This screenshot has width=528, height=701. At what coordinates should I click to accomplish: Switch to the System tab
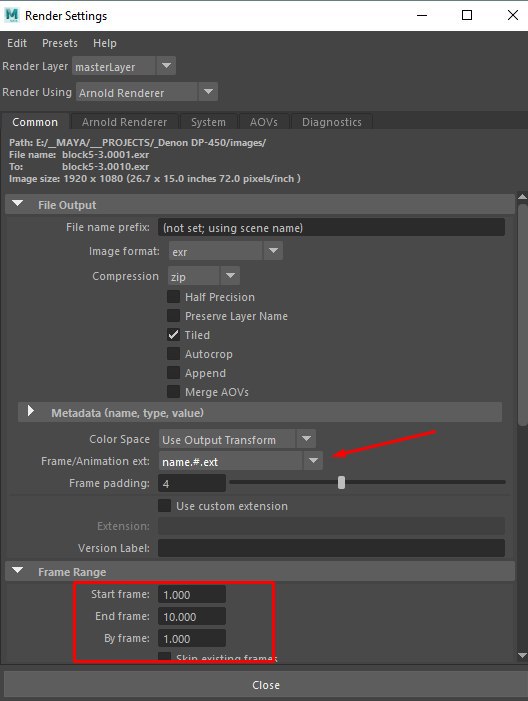click(208, 122)
